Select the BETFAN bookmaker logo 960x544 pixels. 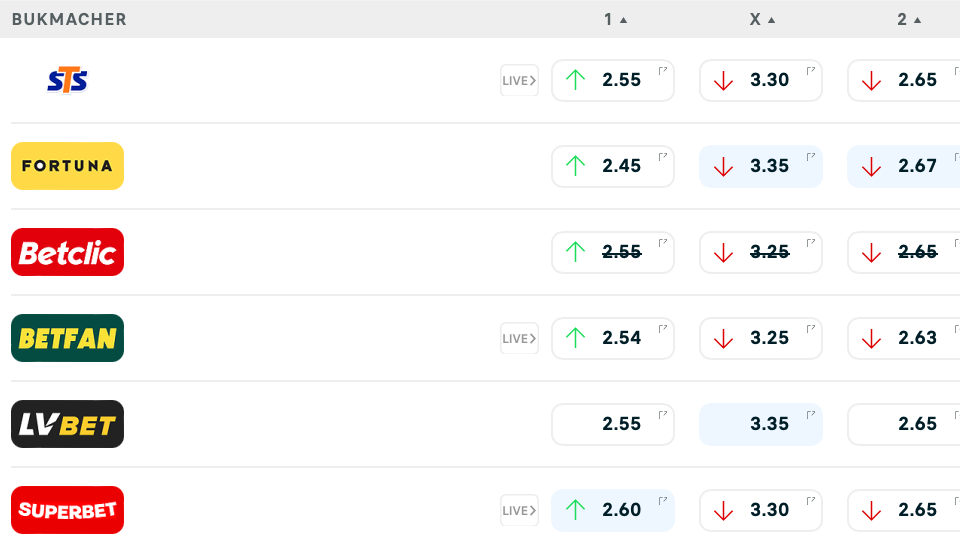click(67, 338)
